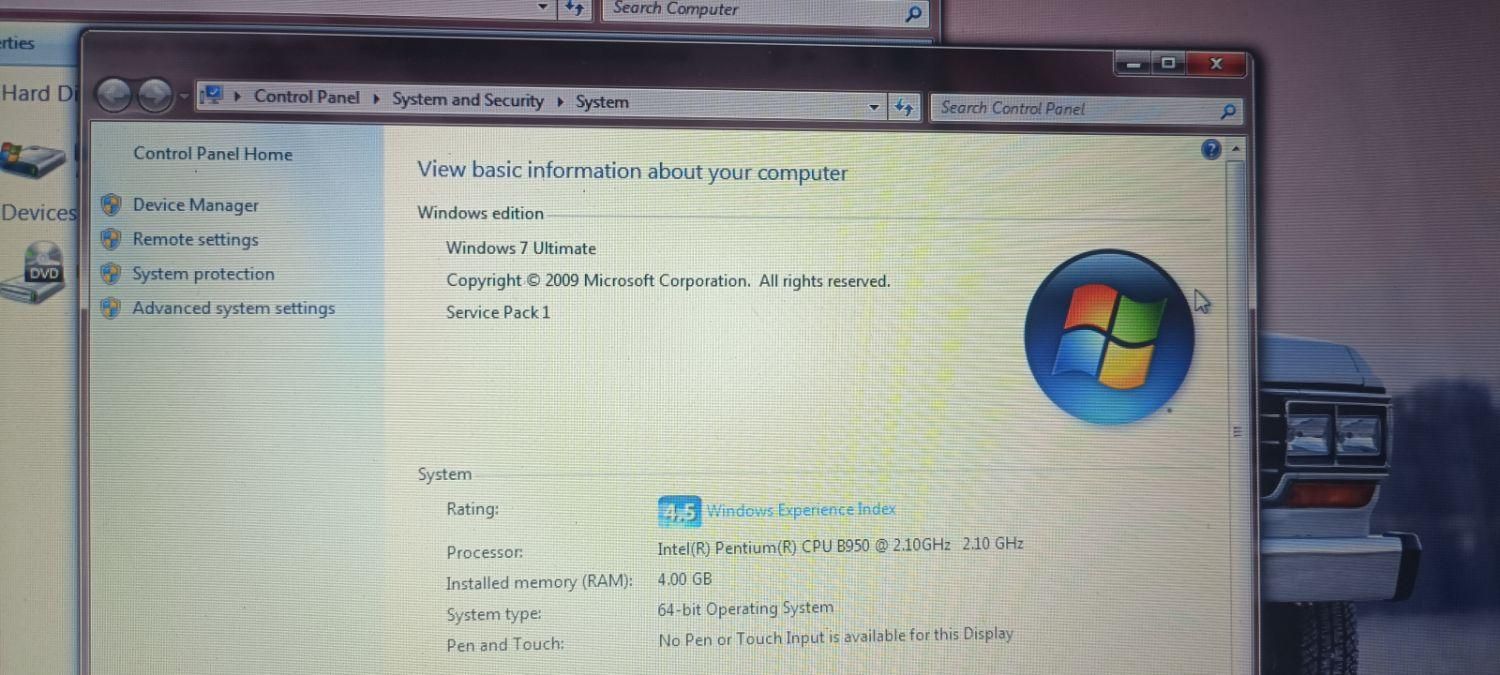This screenshot has height=675, width=1500.
Task: Click the computer icon in the address bar
Action: click(x=211, y=96)
